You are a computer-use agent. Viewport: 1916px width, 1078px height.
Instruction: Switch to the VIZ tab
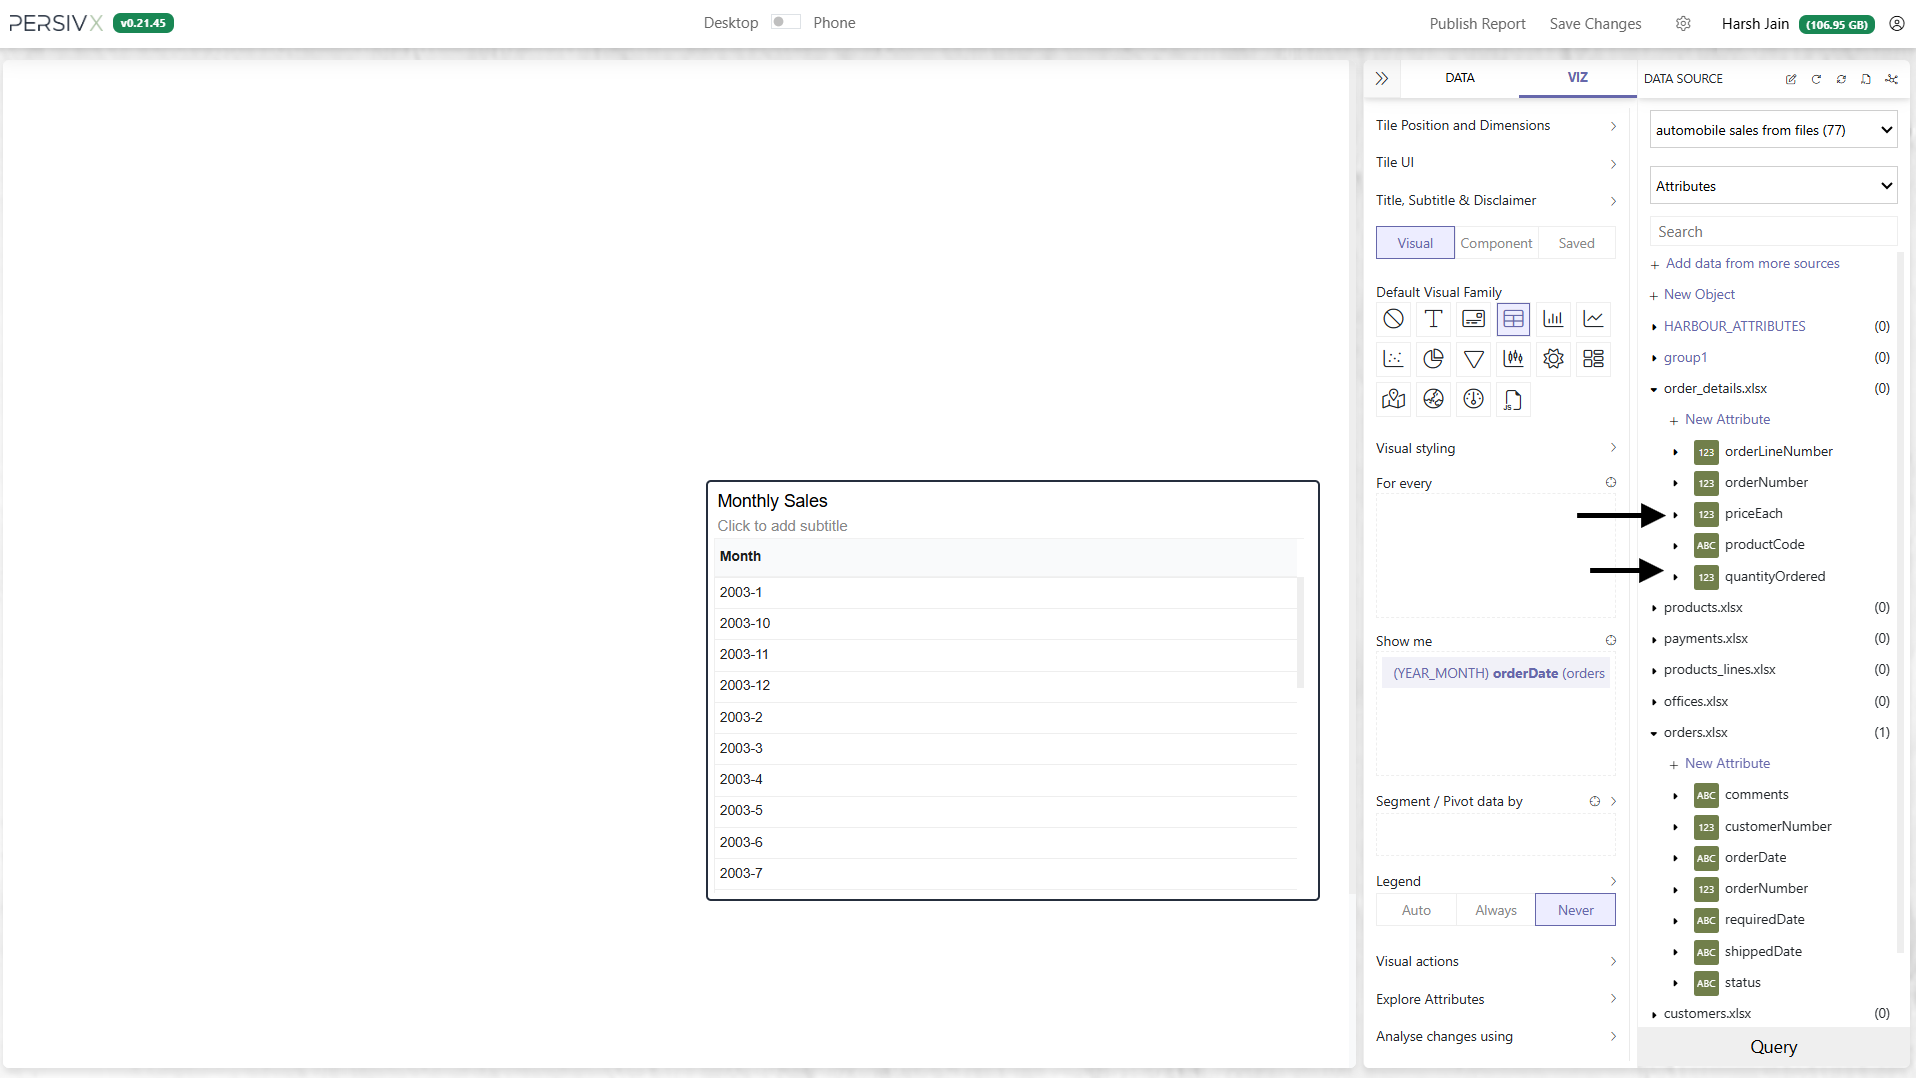pyautogui.click(x=1577, y=78)
